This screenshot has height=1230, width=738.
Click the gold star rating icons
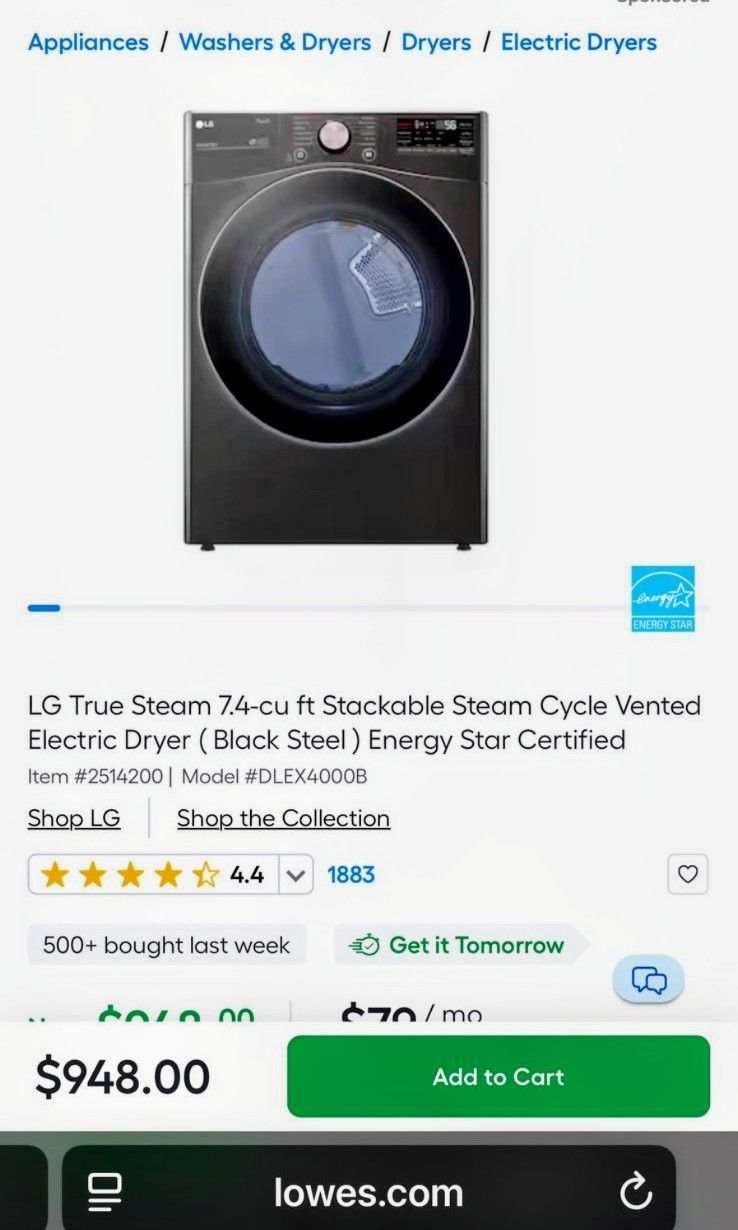(x=130, y=875)
